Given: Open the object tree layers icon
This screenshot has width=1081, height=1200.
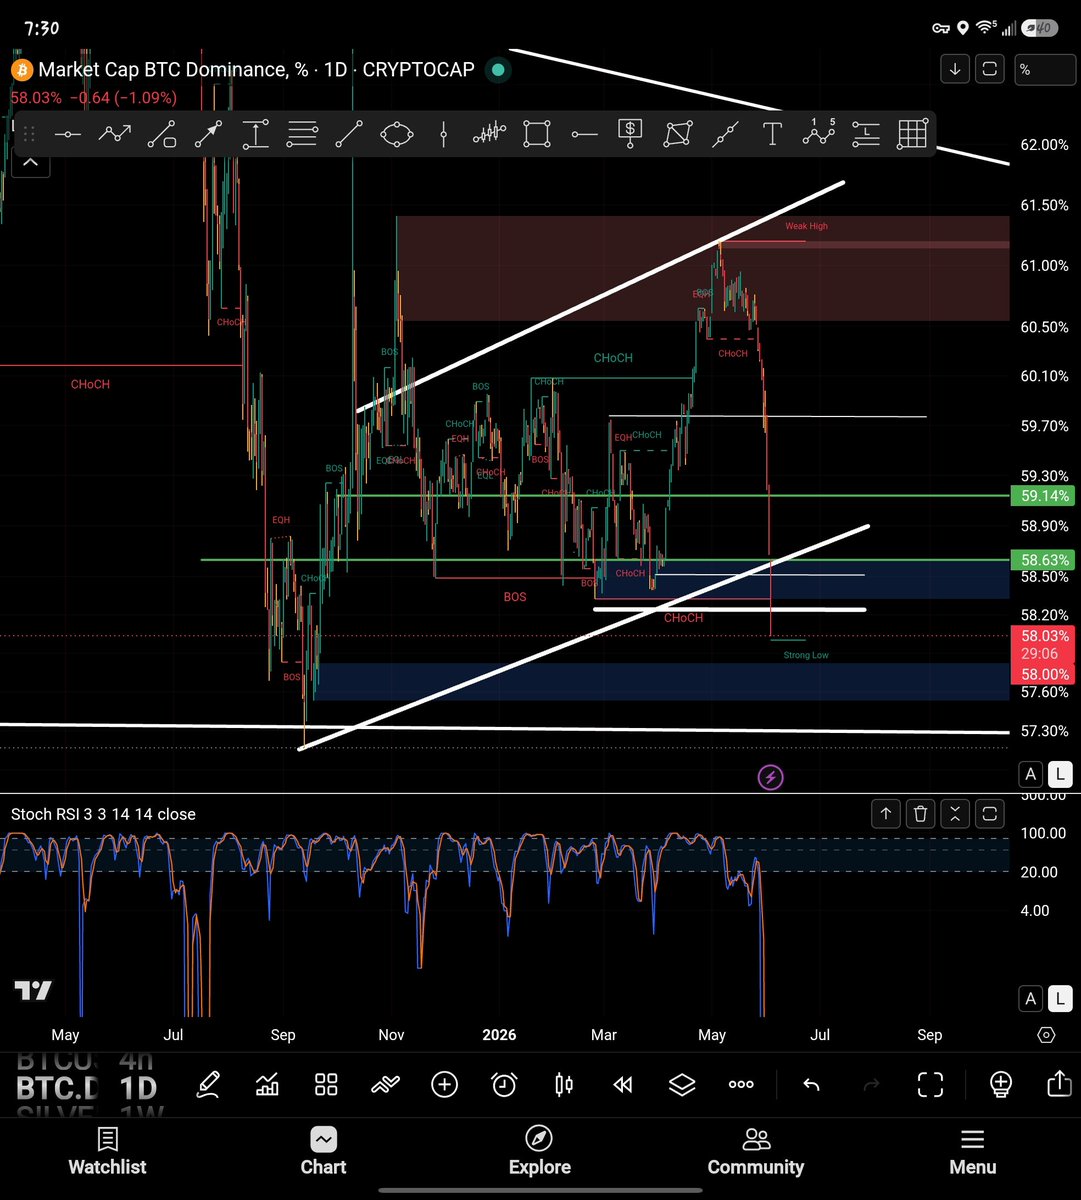Looking at the screenshot, I should [x=681, y=1084].
